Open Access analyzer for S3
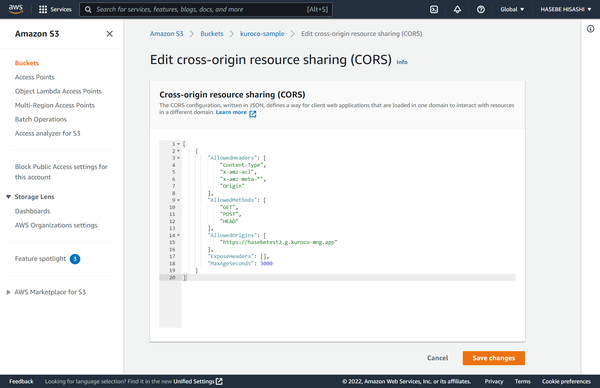 (47, 133)
